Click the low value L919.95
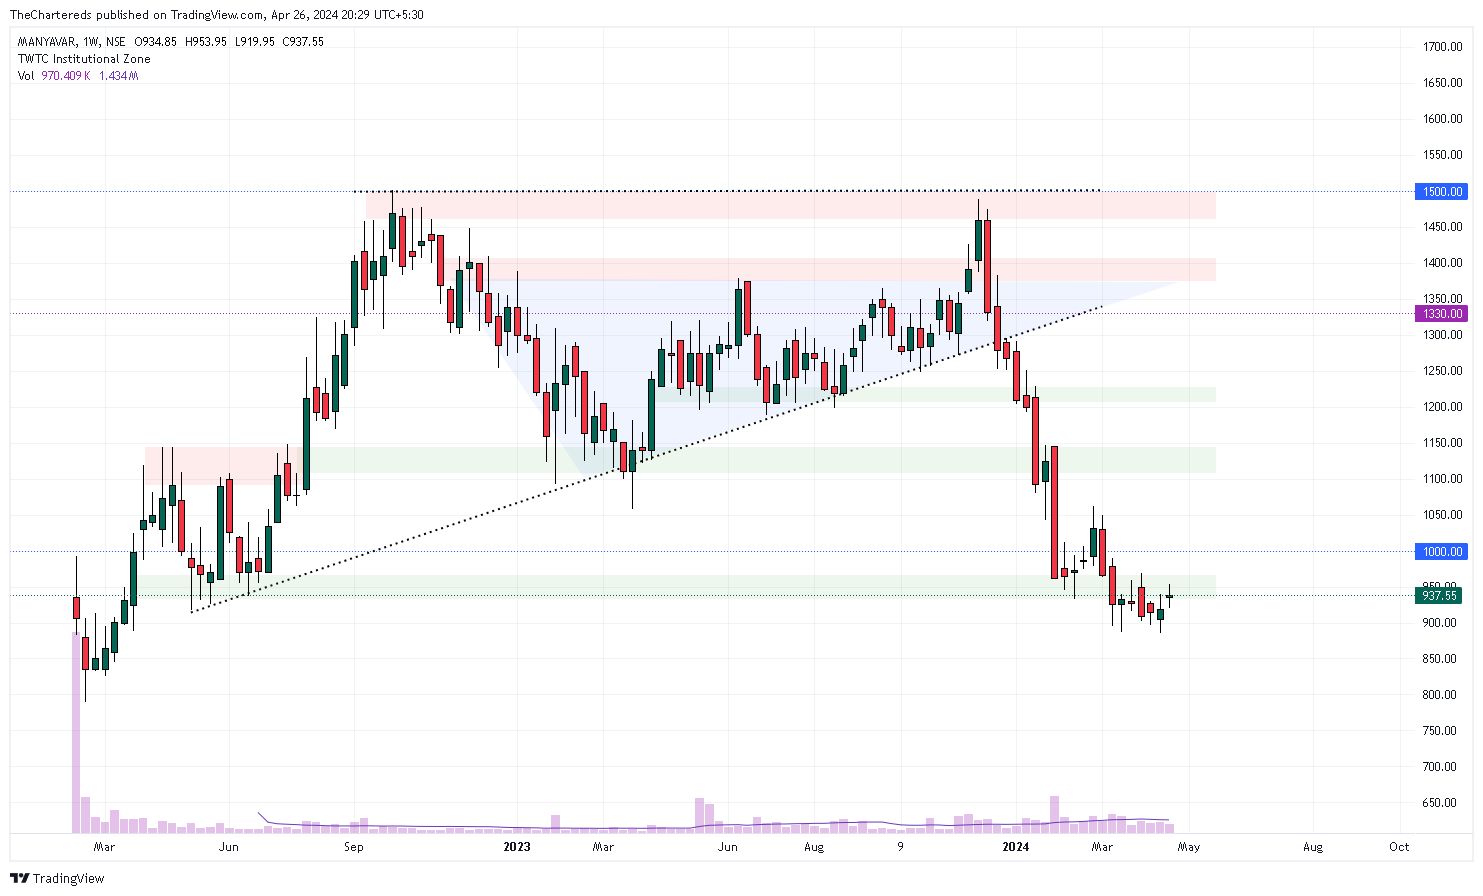The image size is (1483, 896). click(x=255, y=42)
